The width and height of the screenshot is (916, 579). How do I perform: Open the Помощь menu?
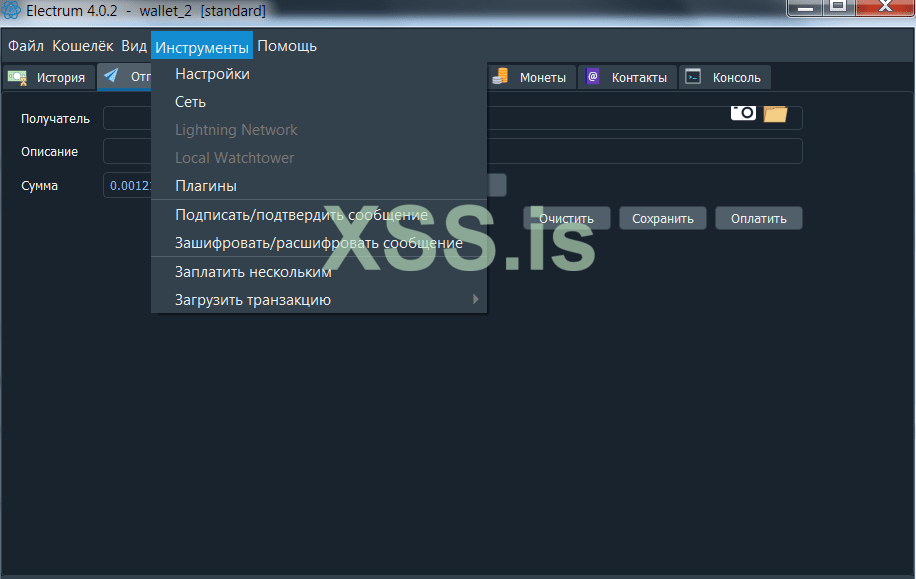(x=287, y=46)
